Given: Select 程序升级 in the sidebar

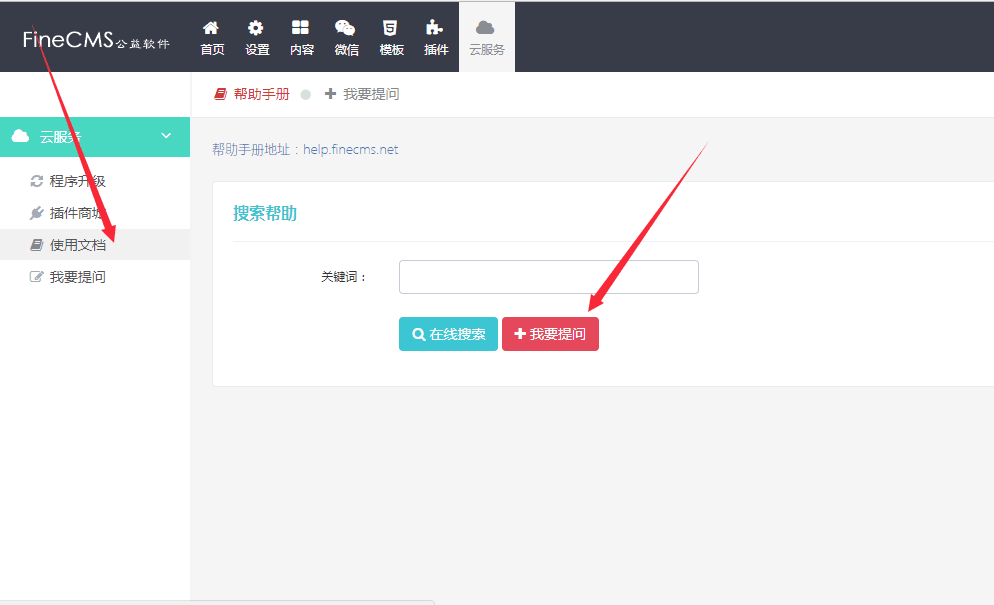Looking at the screenshot, I should 77,181.
